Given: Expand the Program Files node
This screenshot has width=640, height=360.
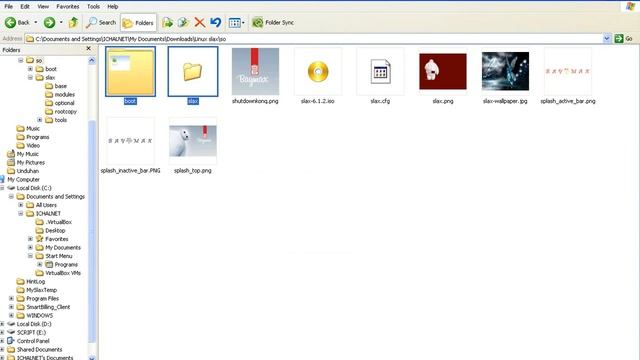Looking at the screenshot, I should click(11, 298).
